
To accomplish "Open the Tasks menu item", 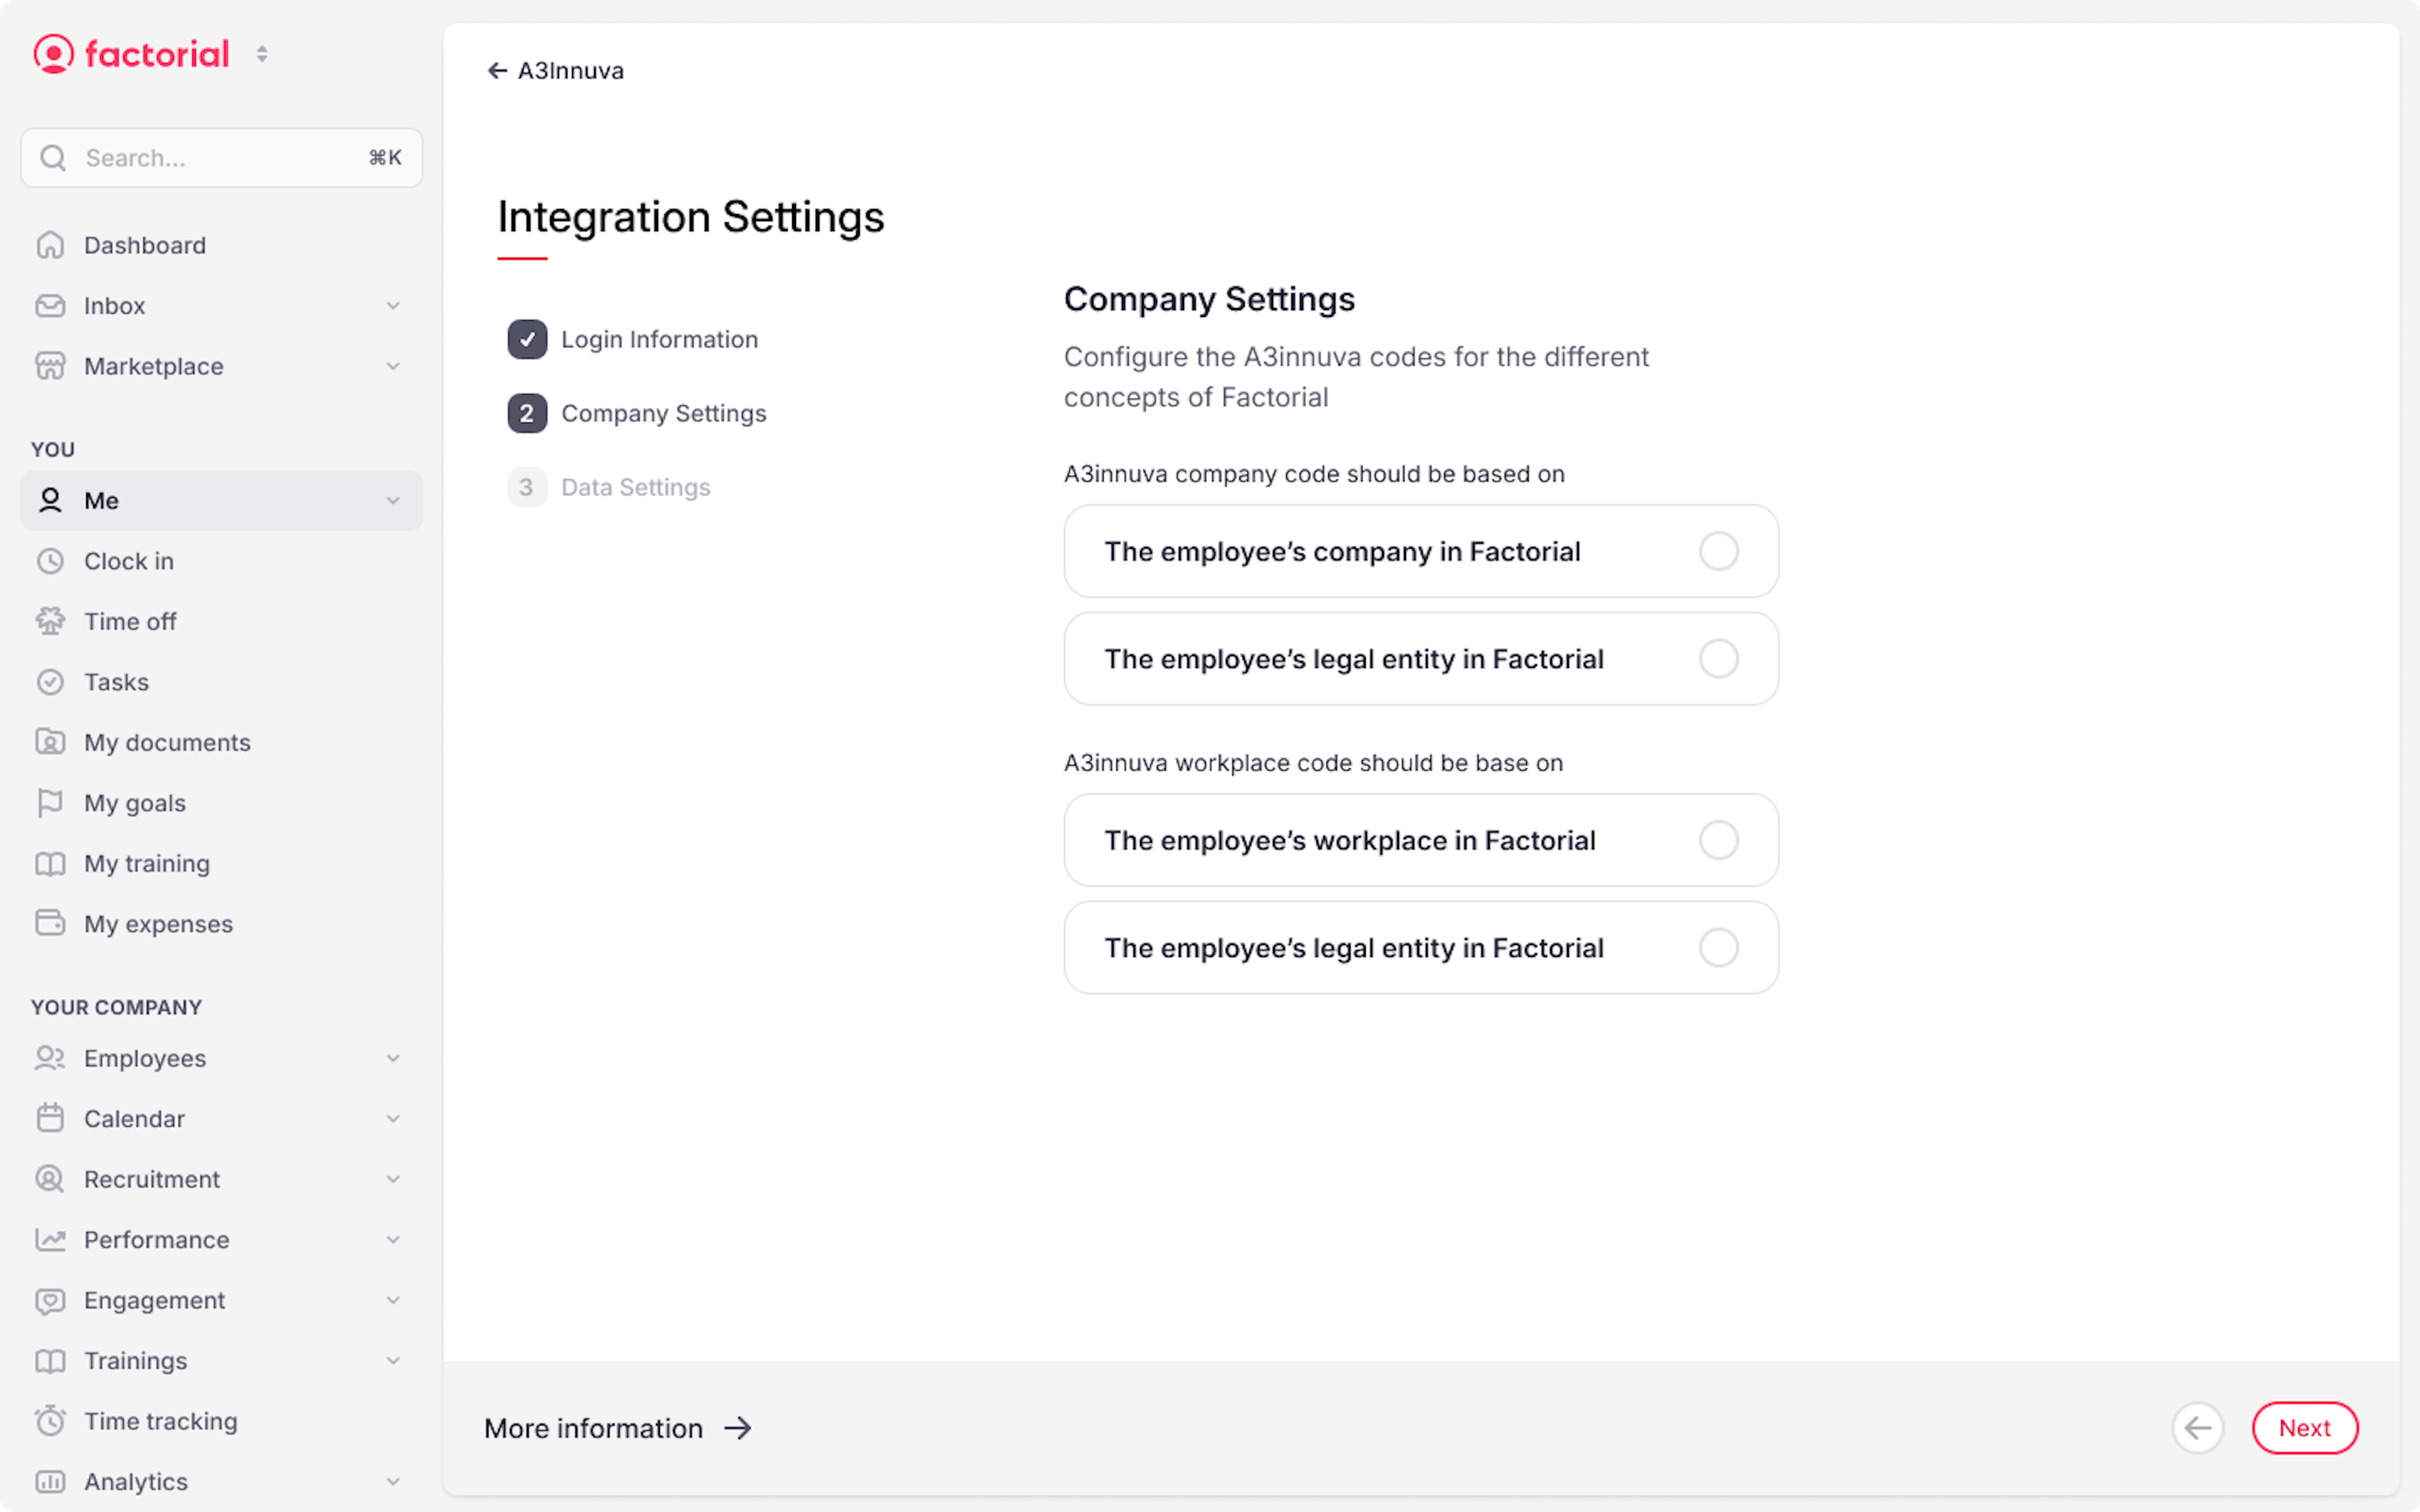I will 221,682.
